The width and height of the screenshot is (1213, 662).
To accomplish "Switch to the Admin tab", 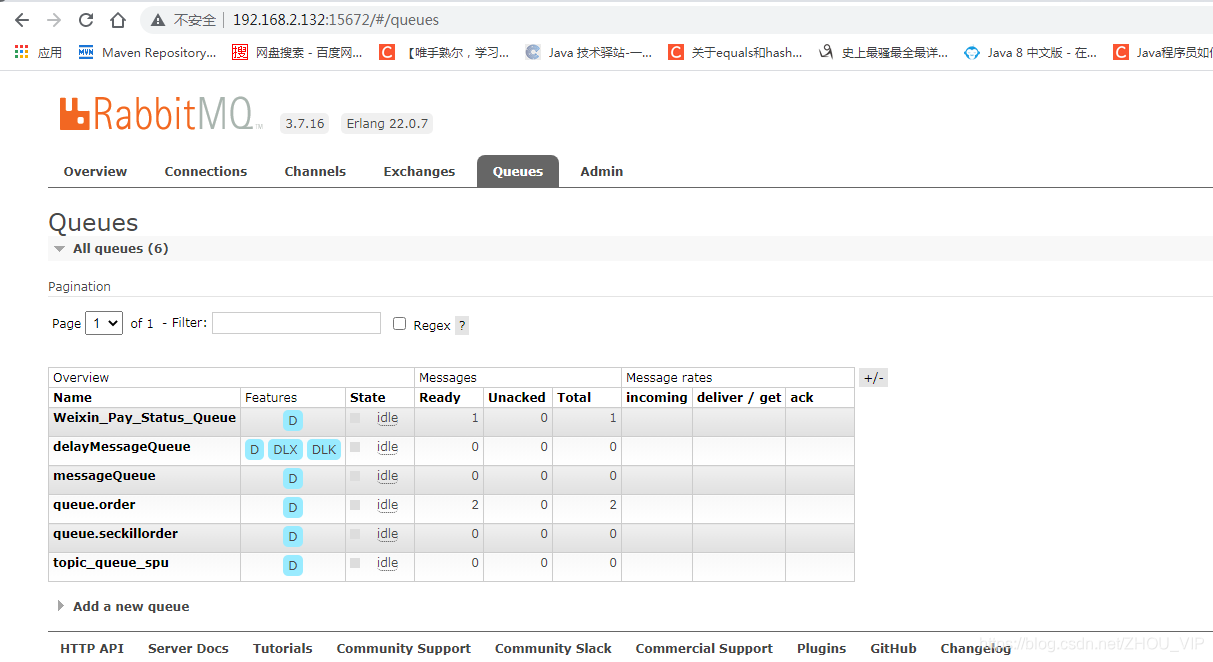I will tap(602, 171).
